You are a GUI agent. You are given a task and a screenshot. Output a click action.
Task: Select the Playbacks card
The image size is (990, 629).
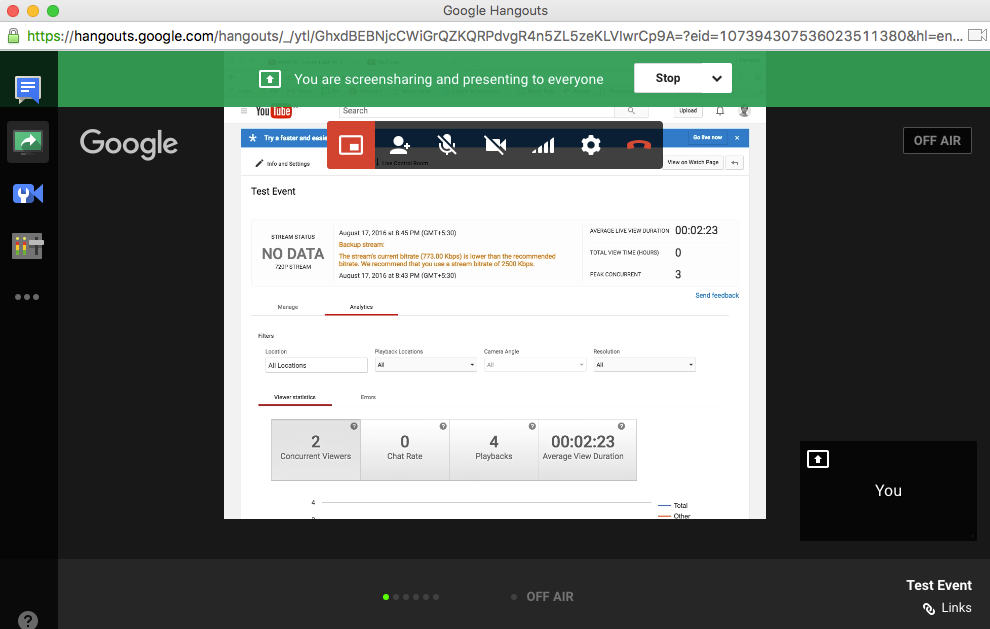coord(494,450)
